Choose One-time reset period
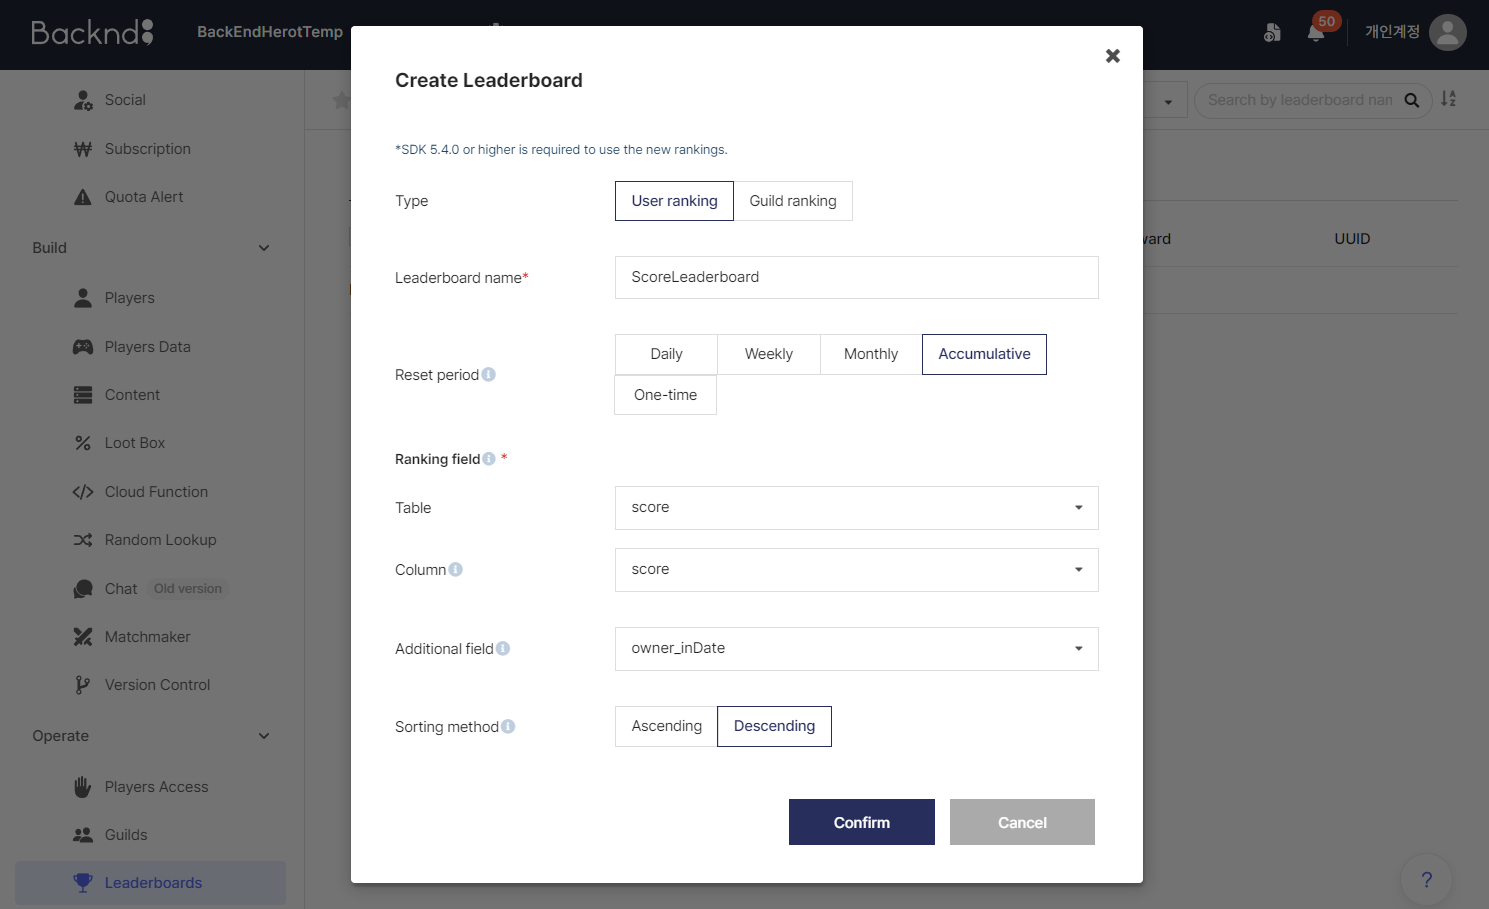Screen dimensions: 1489x909 click(x=666, y=395)
